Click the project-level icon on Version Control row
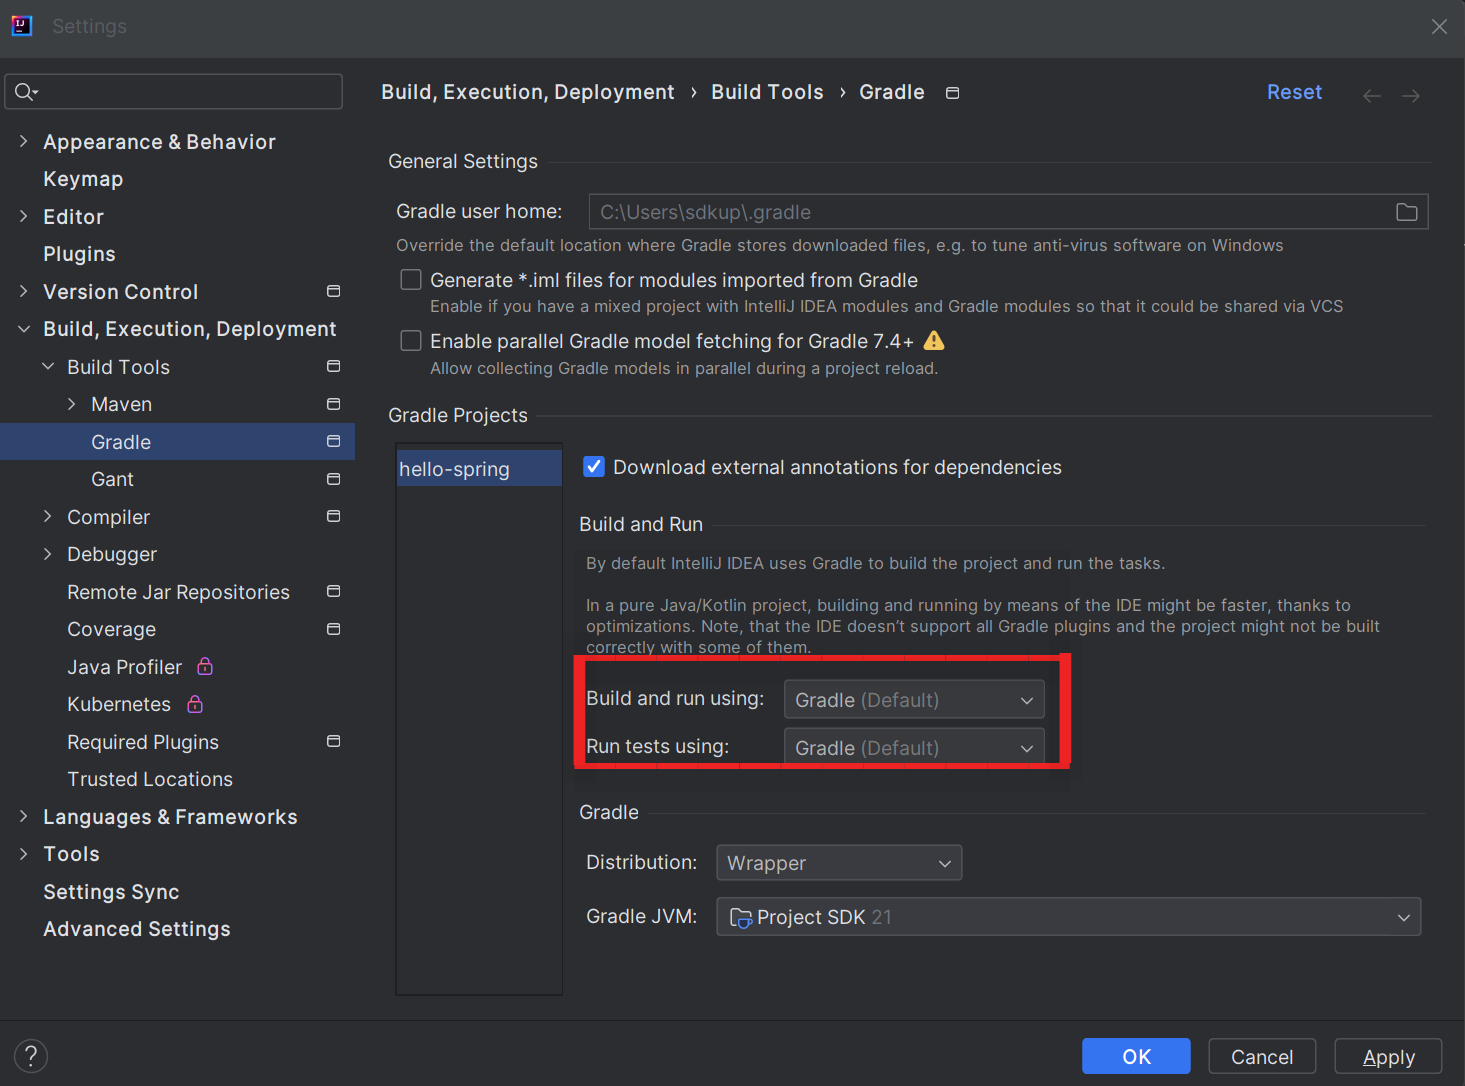 pos(334,291)
